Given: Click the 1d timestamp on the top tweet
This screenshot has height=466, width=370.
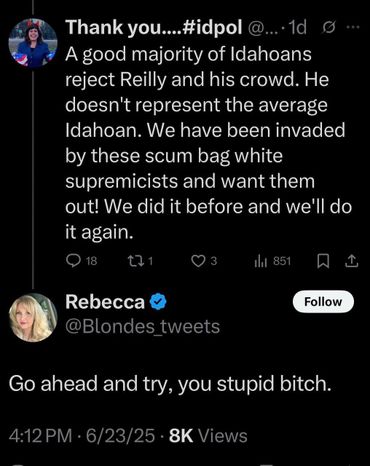Looking at the screenshot, I should [x=297, y=28].
